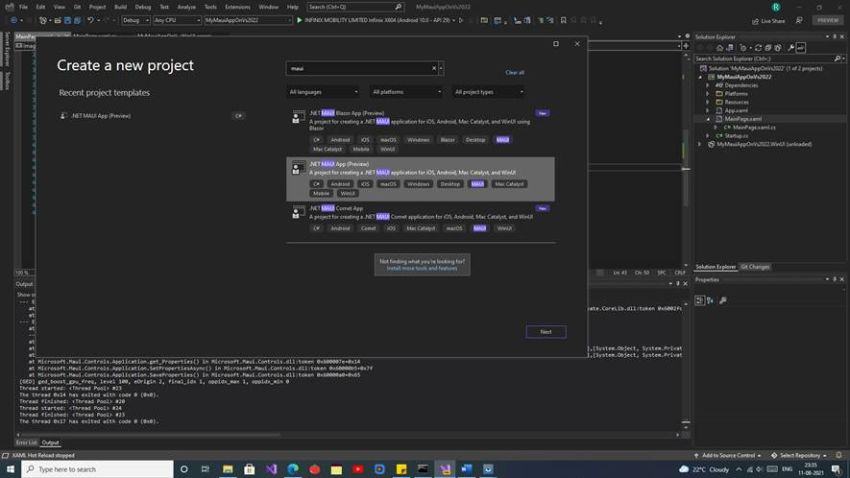This screenshot has height=478, width=850.
Task: Click the user account avatar icon
Action: (x=776, y=7)
